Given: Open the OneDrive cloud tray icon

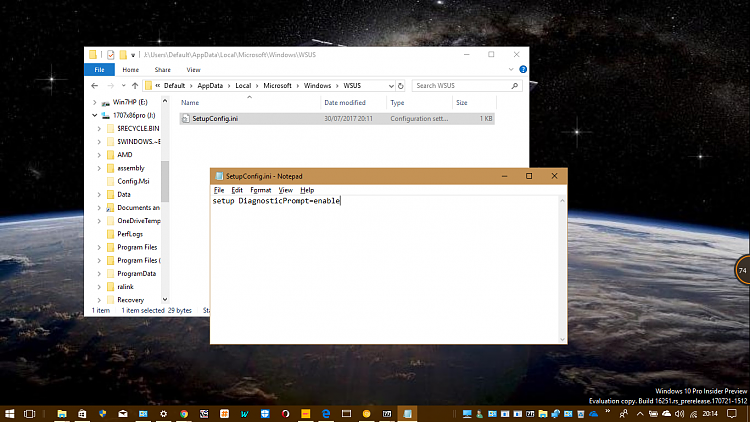Looking at the screenshot, I should [666, 413].
